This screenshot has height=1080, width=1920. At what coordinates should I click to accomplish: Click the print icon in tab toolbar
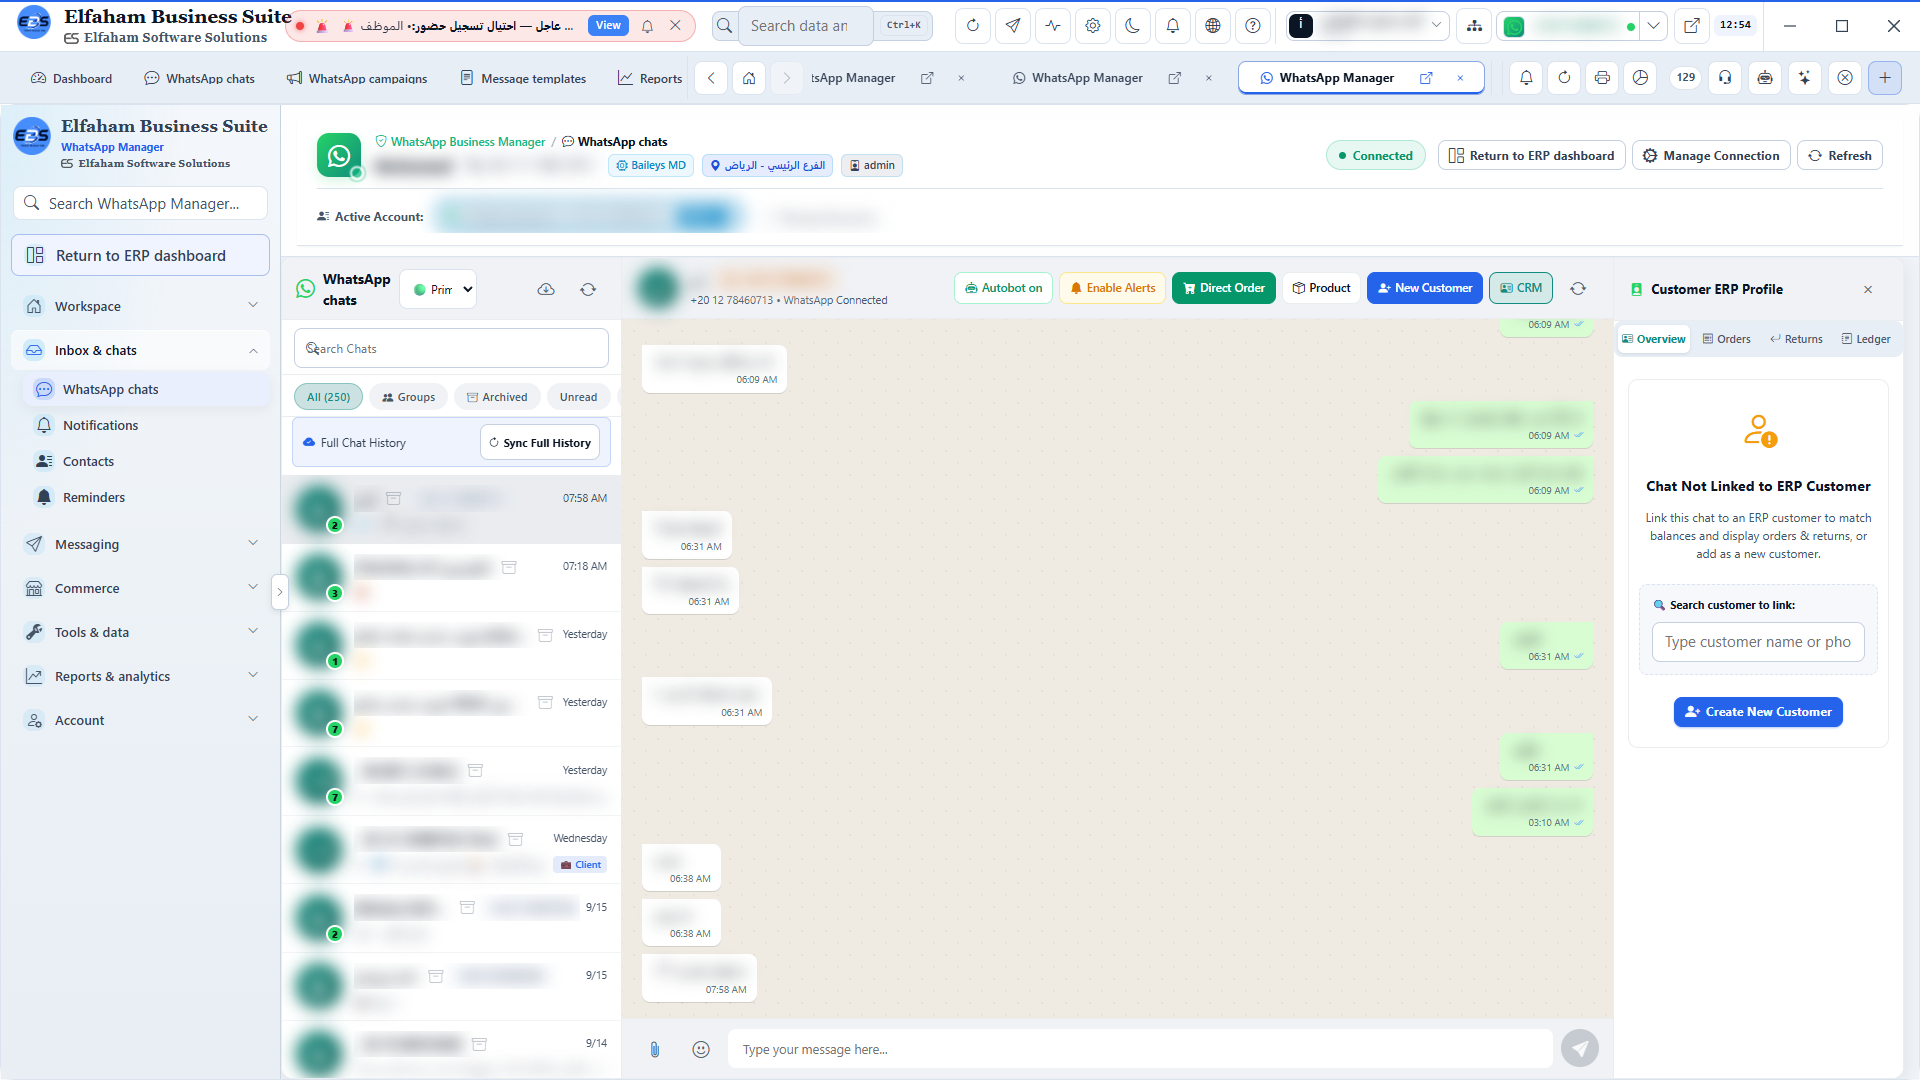pyautogui.click(x=1603, y=78)
